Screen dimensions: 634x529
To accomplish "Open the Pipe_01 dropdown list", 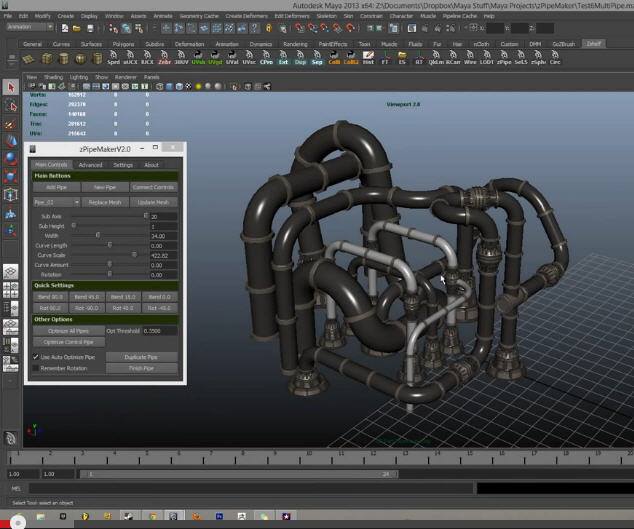I will [55, 202].
